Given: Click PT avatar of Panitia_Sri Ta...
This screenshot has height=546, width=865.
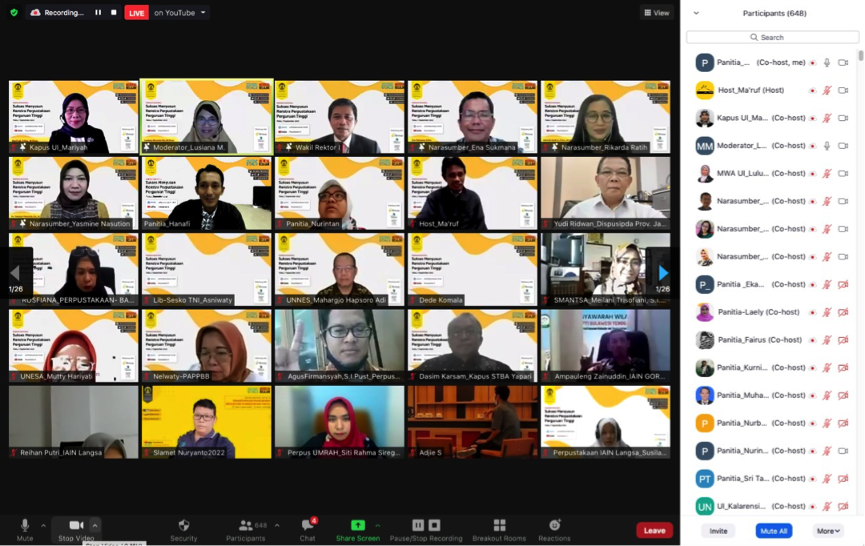Looking at the screenshot, I should point(704,479).
